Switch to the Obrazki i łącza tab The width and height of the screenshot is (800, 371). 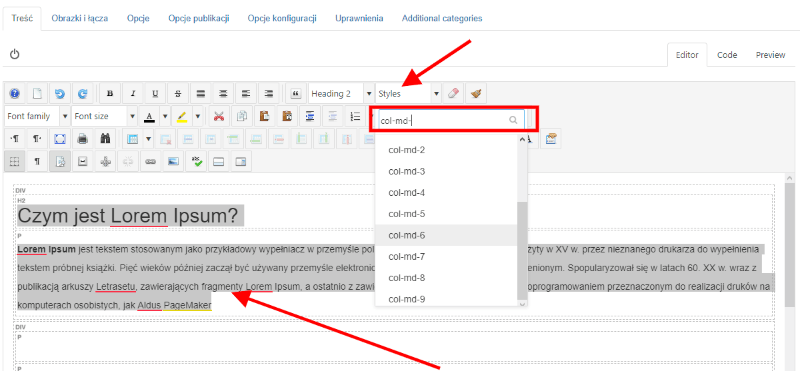click(80, 18)
